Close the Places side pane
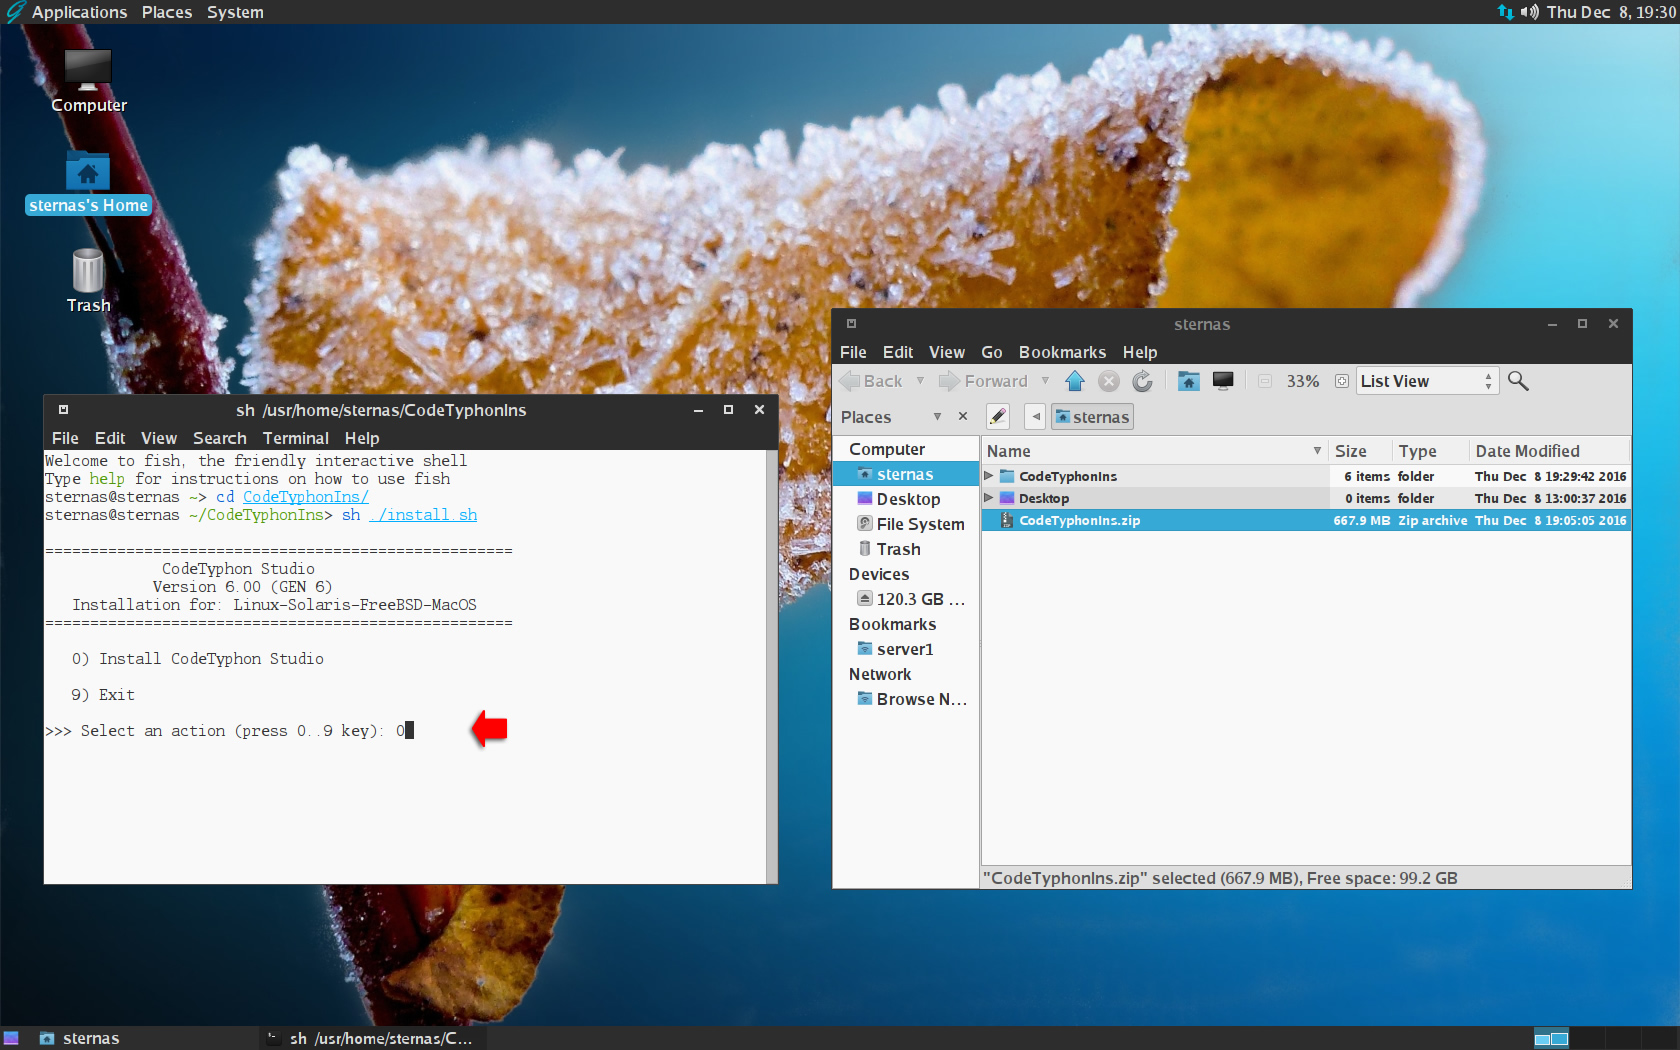This screenshot has width=1680, height=1050. (x=963, y=416)
